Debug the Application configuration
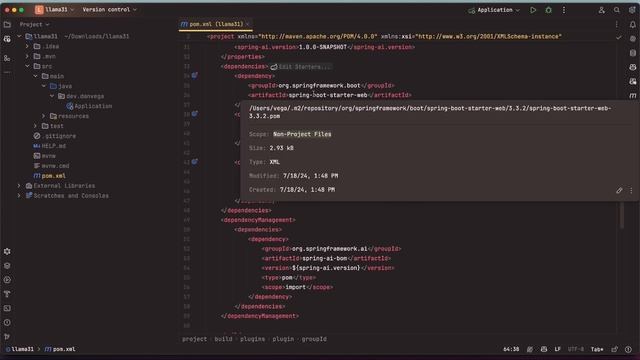Image resolution: width=640 pixels, height=360 pixels. click(549, 10)
